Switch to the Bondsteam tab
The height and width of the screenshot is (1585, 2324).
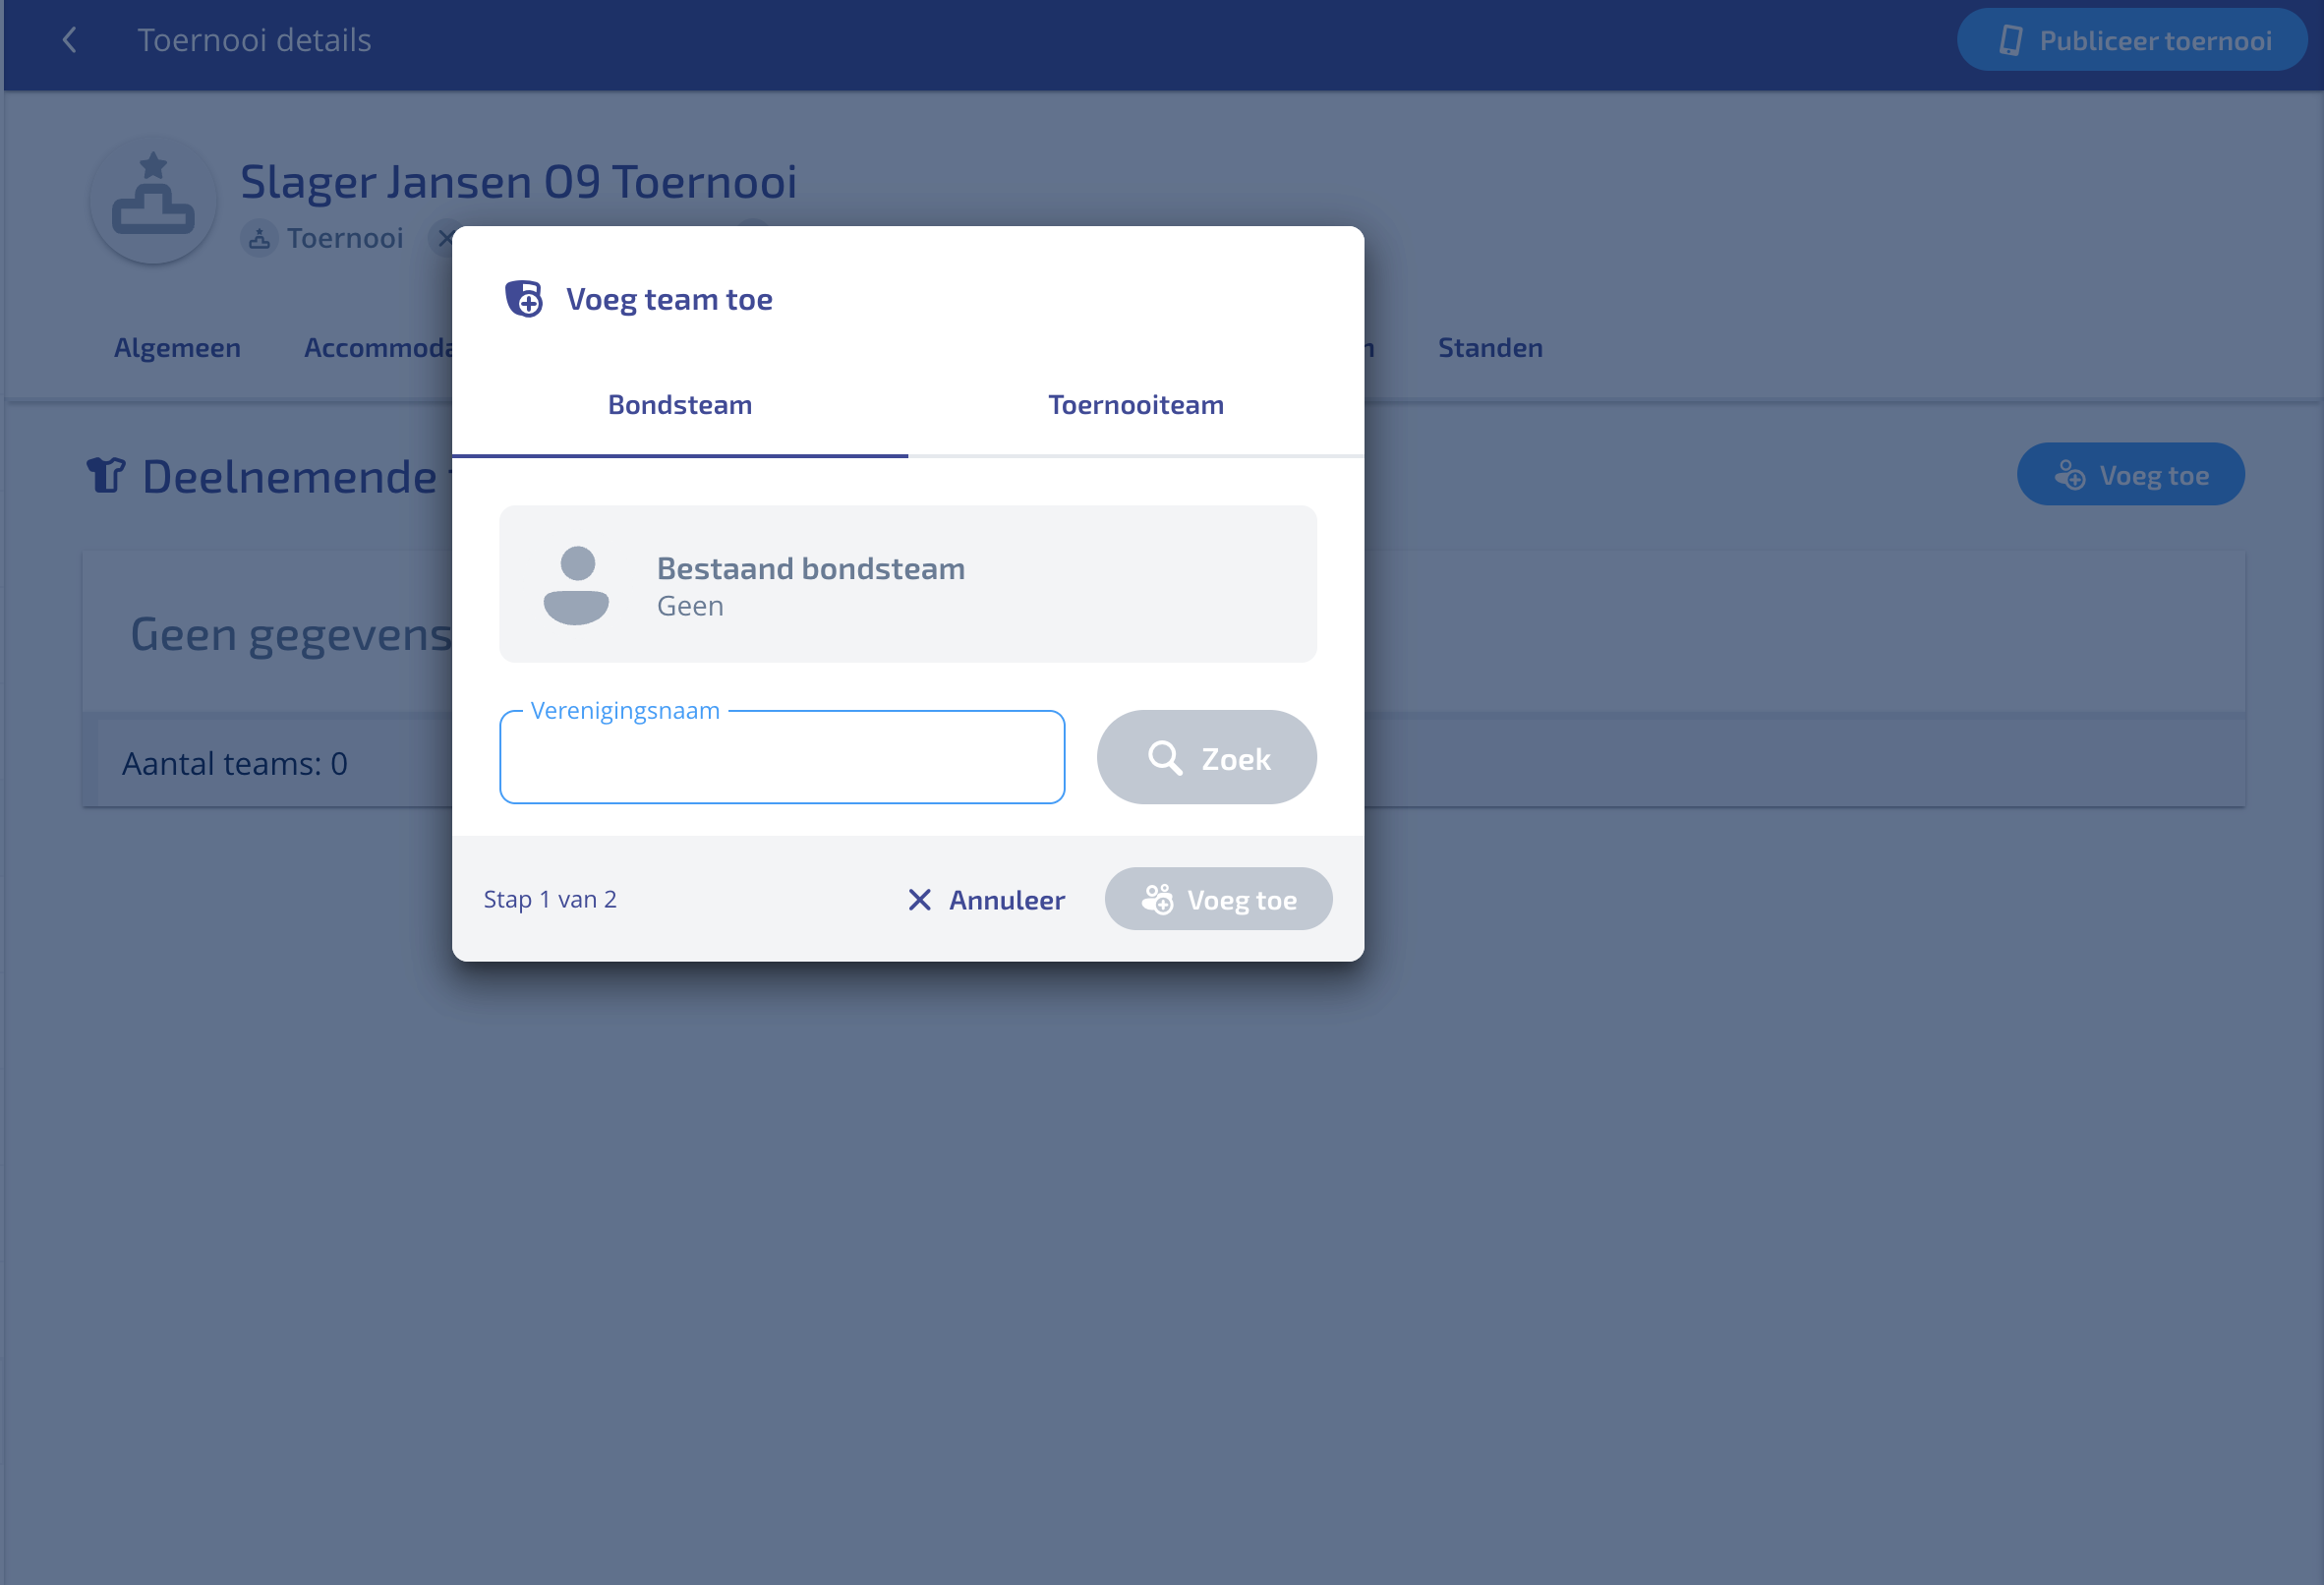[x=680, y=405]
